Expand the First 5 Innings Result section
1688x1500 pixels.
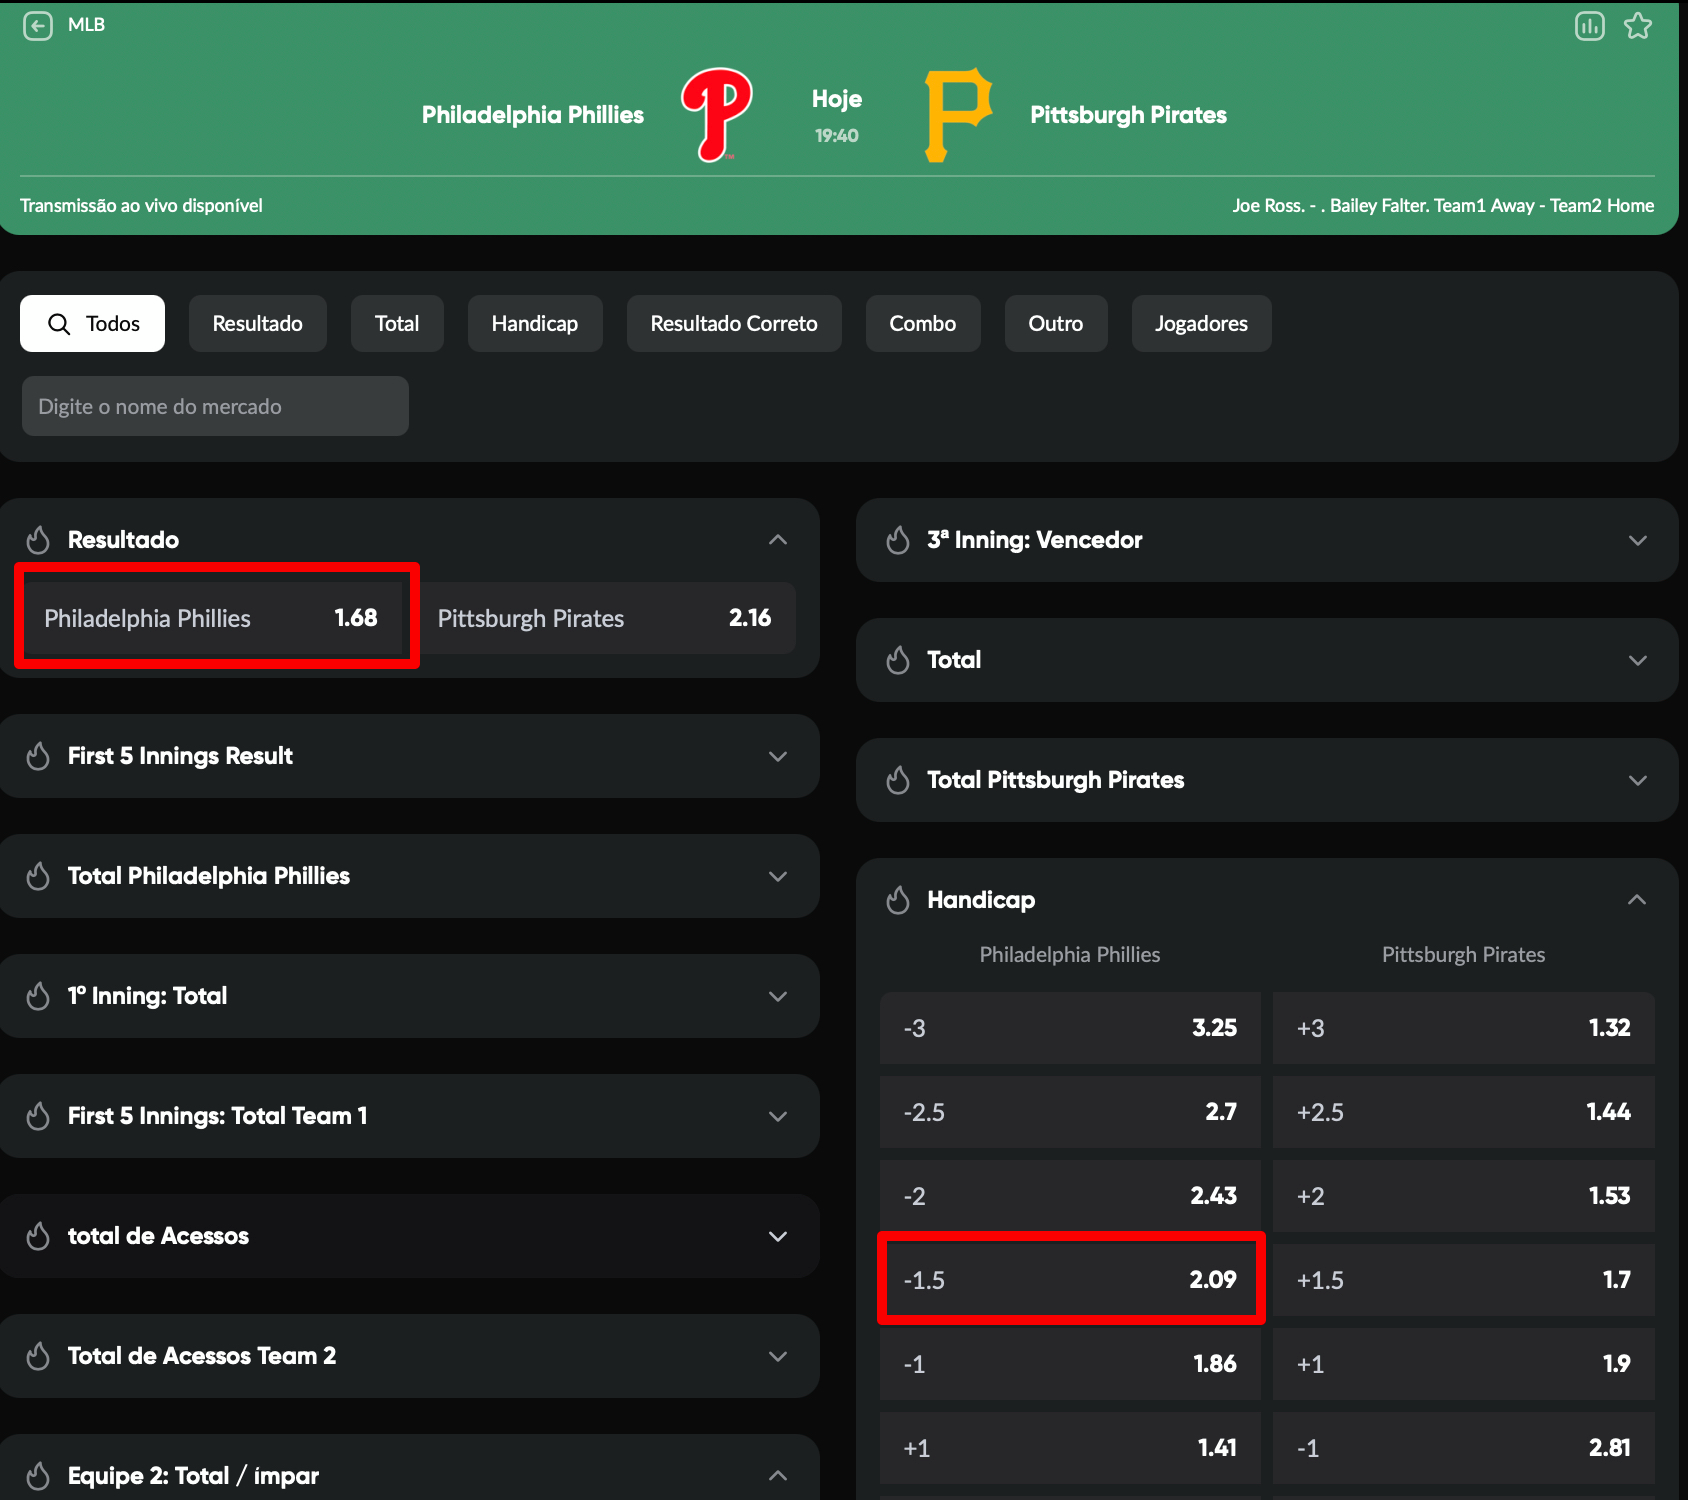(778, 756)
